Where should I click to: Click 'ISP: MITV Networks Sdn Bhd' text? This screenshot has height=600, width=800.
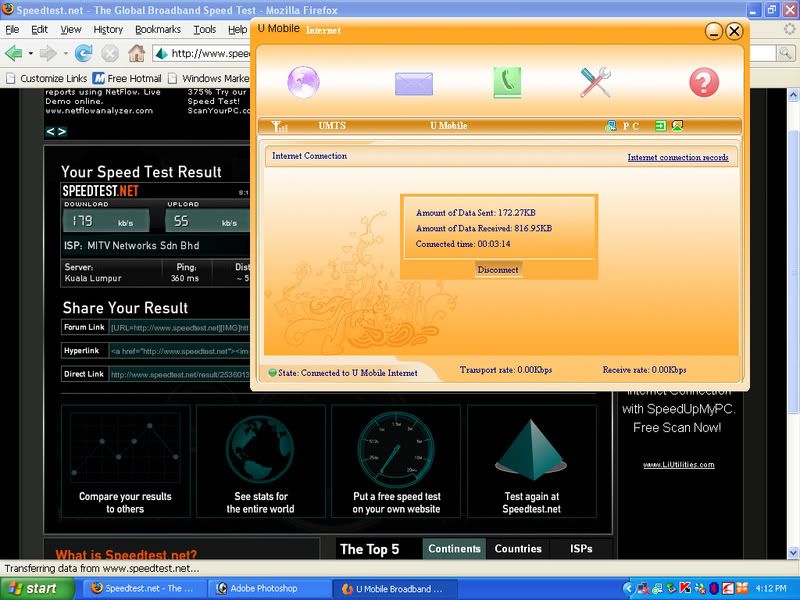(x=132, y=245)
